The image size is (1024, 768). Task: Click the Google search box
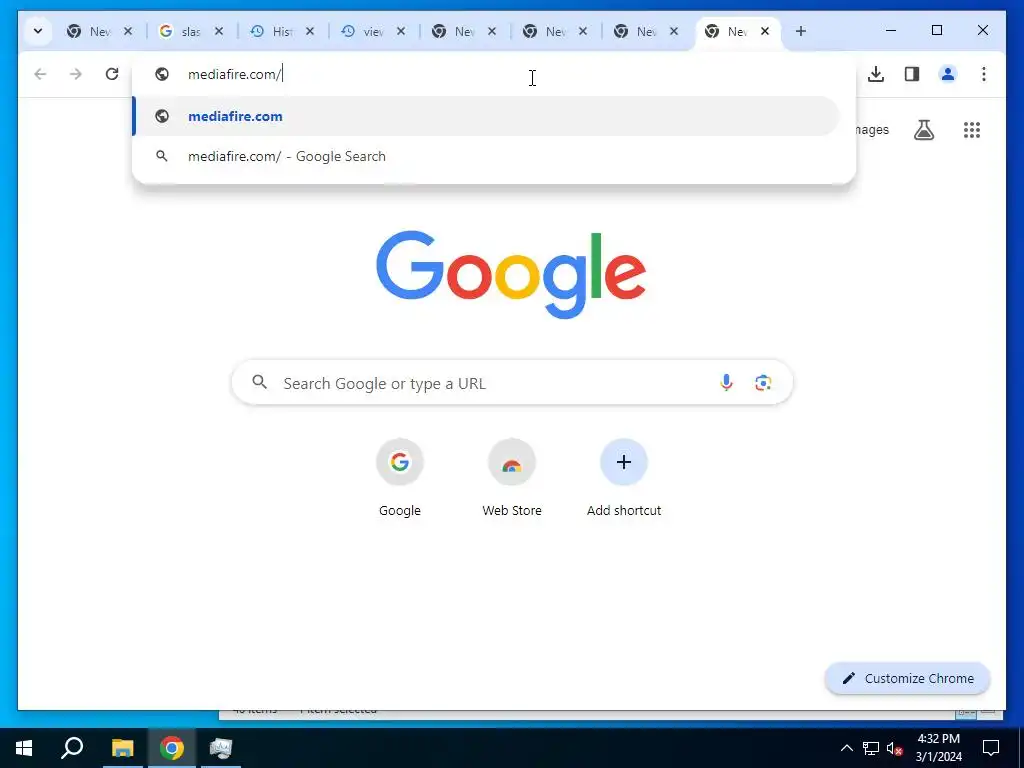512,383
